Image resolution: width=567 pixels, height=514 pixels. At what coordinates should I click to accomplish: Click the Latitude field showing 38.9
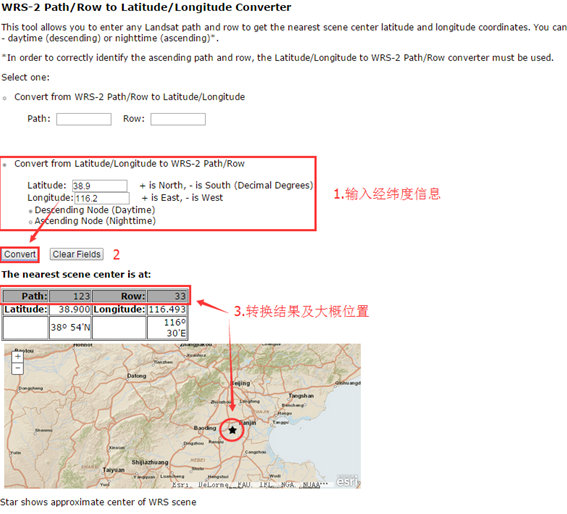[100, 186]
